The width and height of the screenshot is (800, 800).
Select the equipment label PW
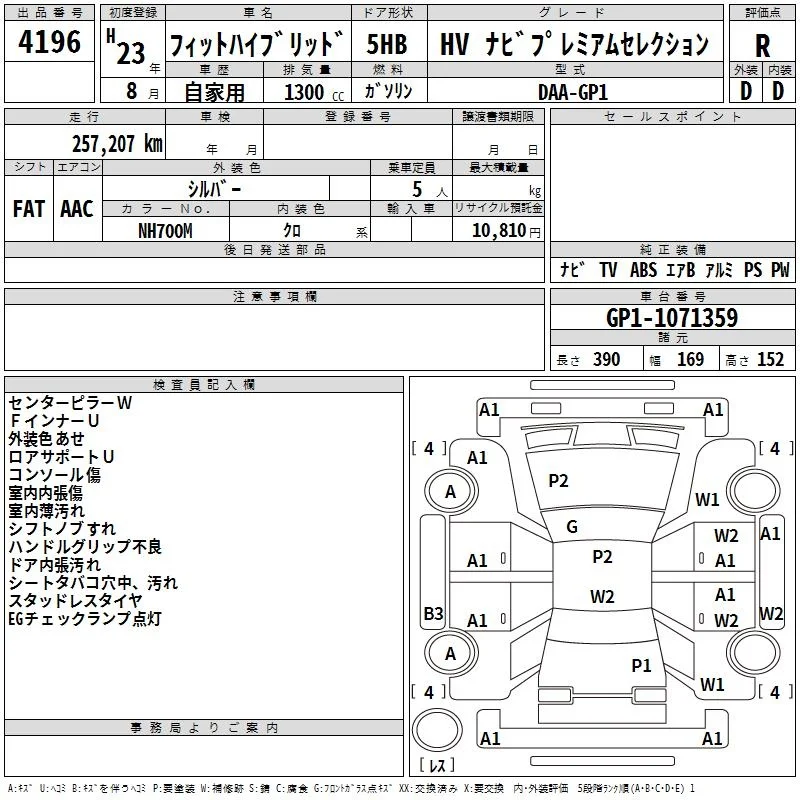pyautogui.click(x=780, y=270)
